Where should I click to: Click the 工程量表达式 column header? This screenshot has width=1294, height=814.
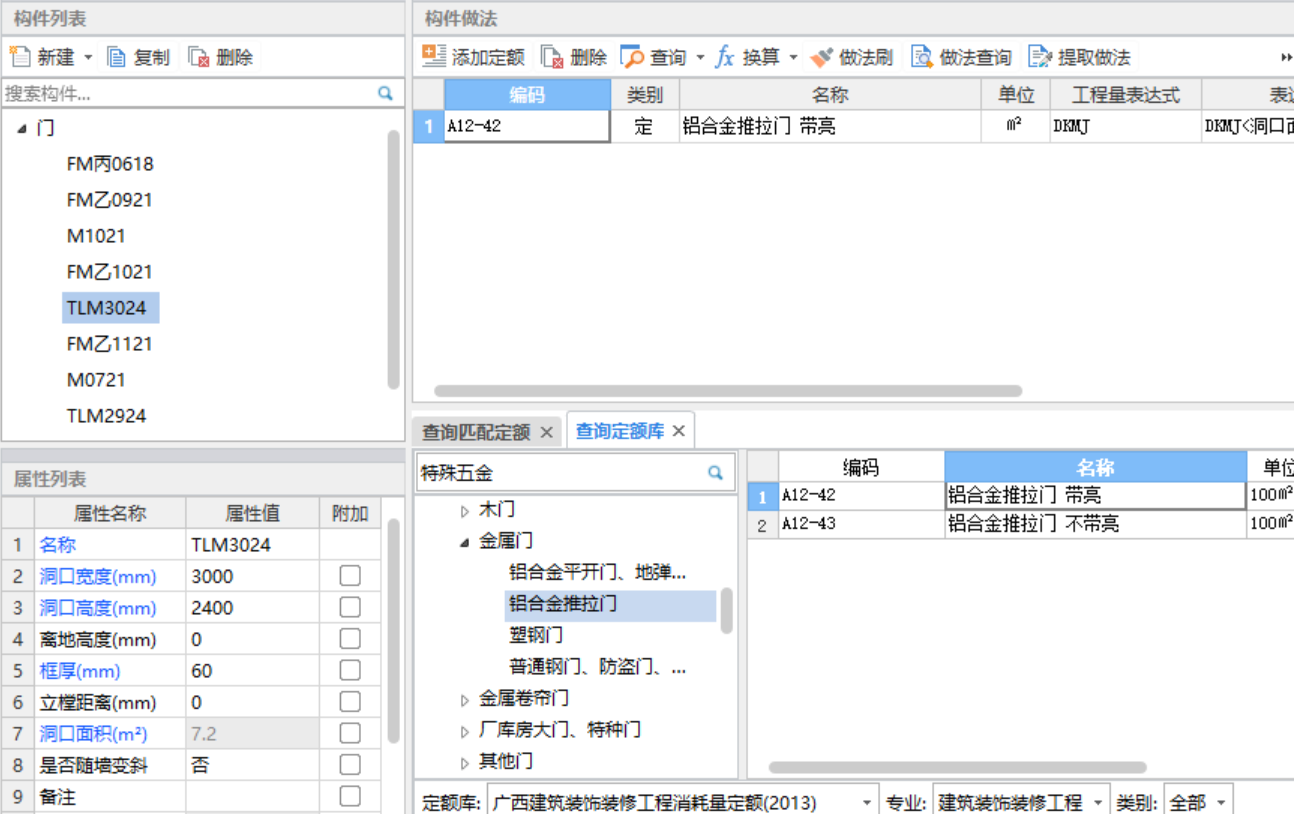point(1126,95)
